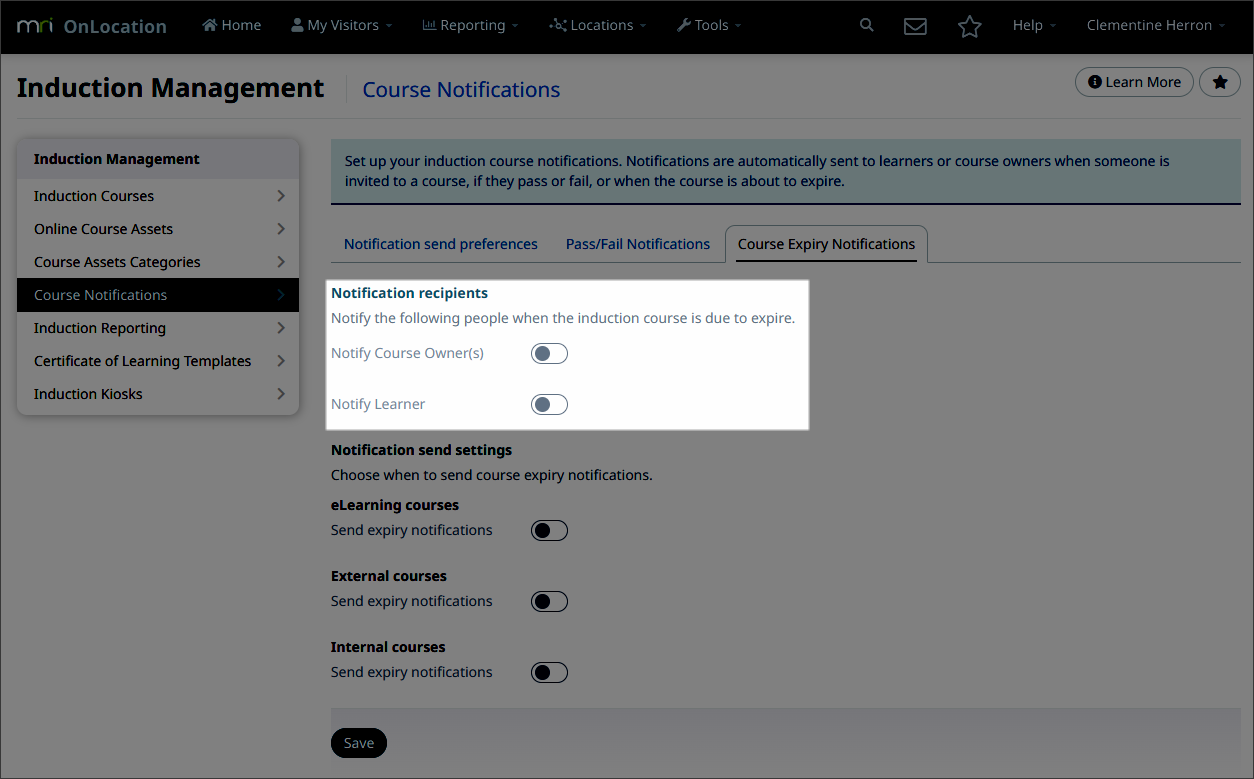
Task: Click the Locations icon in the navbar
Action: (560, 24)
